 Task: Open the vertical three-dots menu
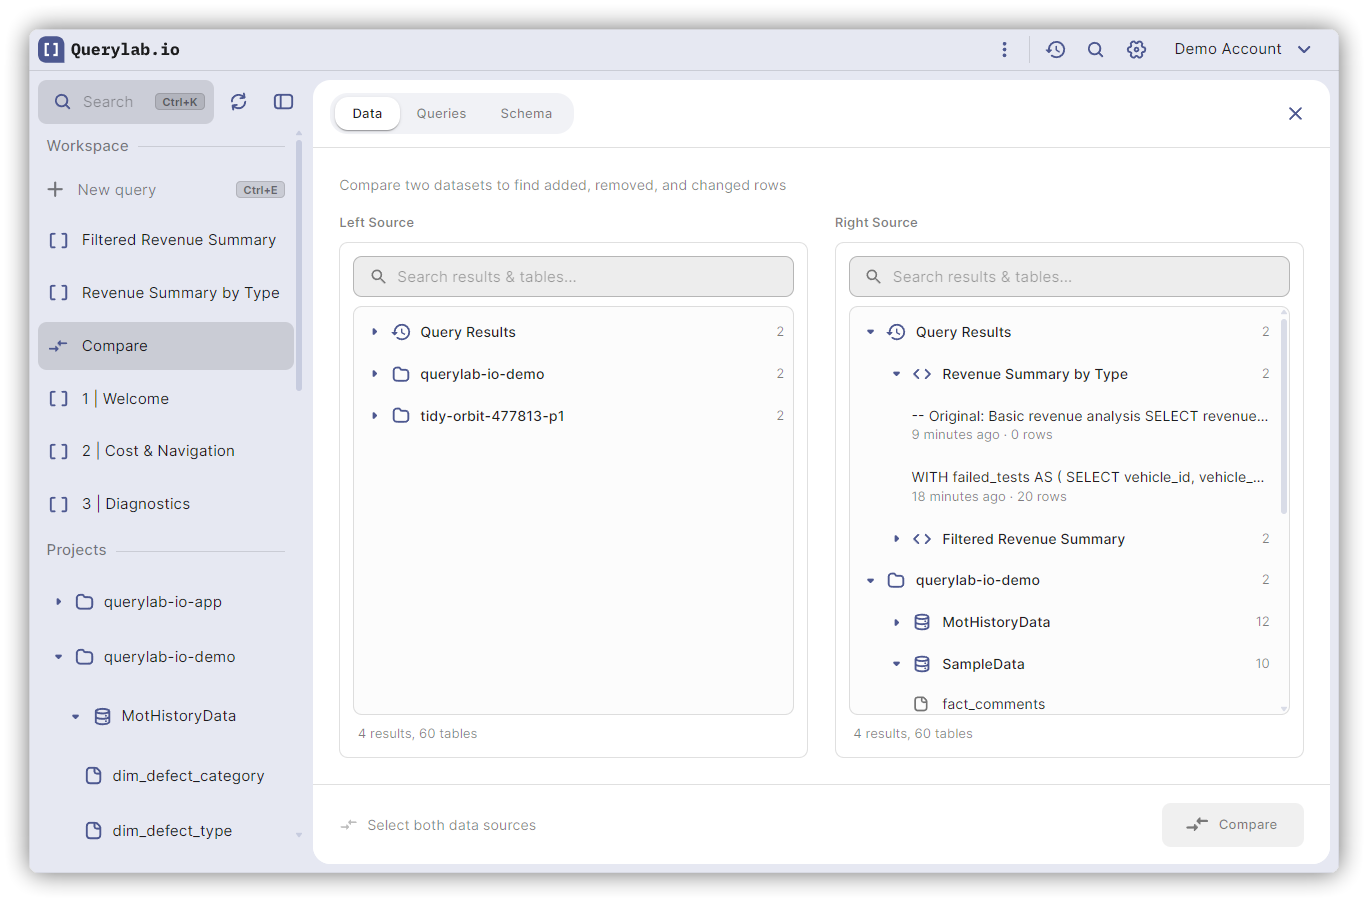pos(1004,50)
